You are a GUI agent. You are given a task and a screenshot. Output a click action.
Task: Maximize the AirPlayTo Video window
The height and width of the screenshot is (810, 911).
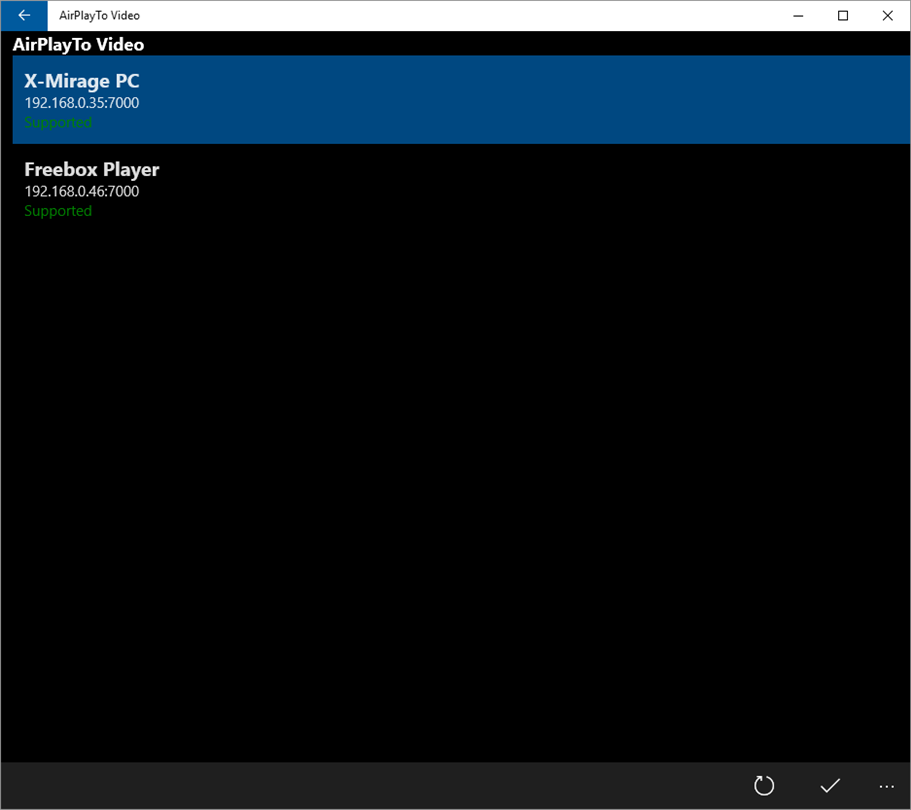tap(843, 16)
